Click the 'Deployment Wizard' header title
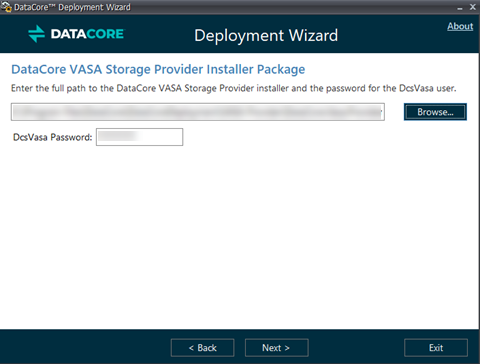The image size is (480, 364). (x=266, y=36)
